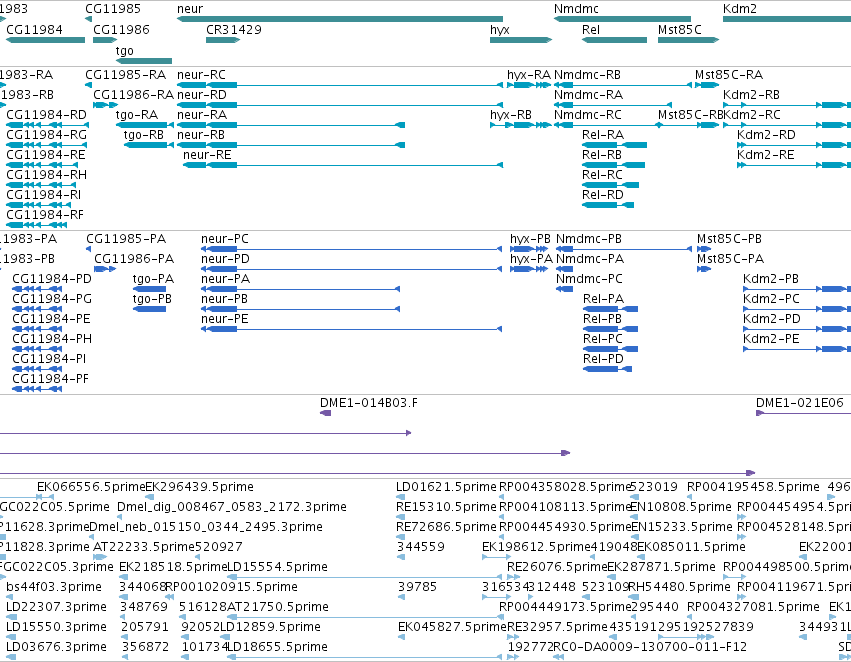The height and width of the screenshot is (662, 851).
Task: Click transcript CG11984-RG
Action: (47, 145)
